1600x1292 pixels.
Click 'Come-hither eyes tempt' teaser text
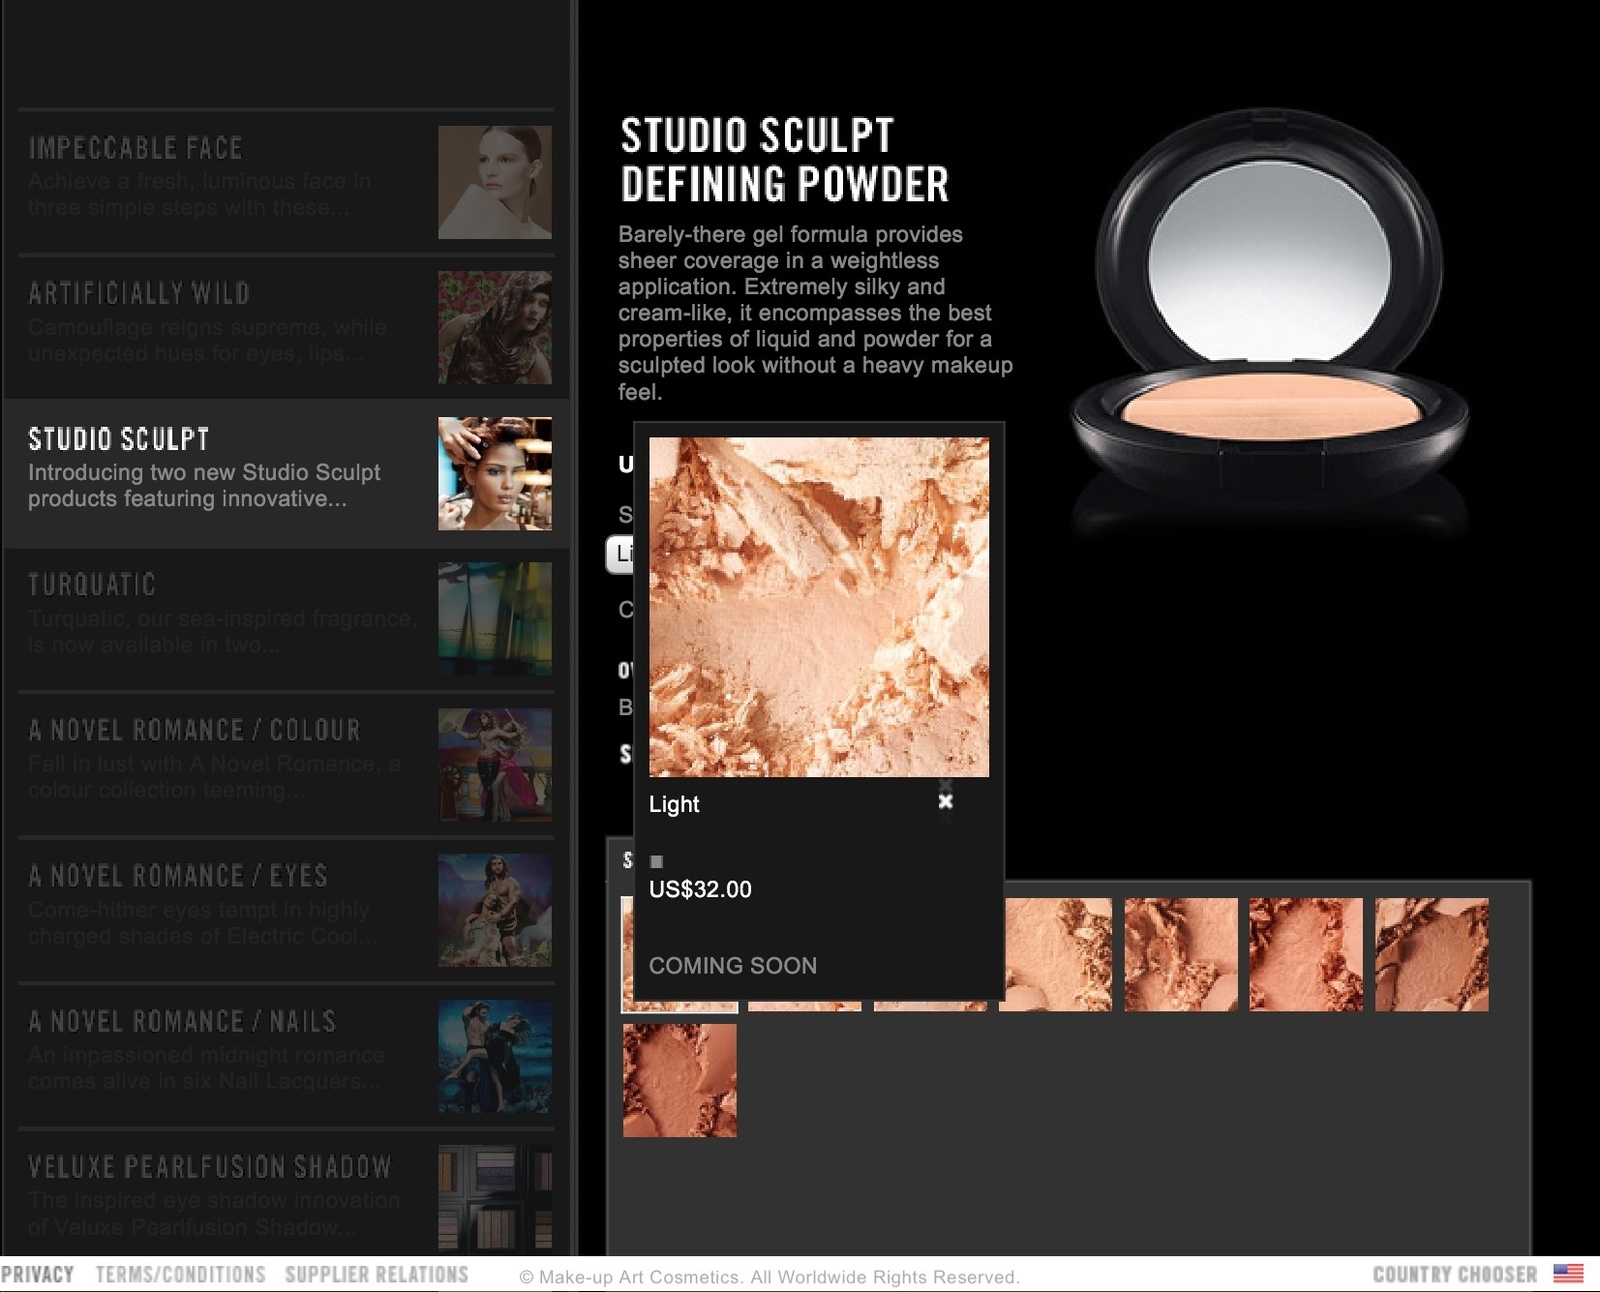203,923
